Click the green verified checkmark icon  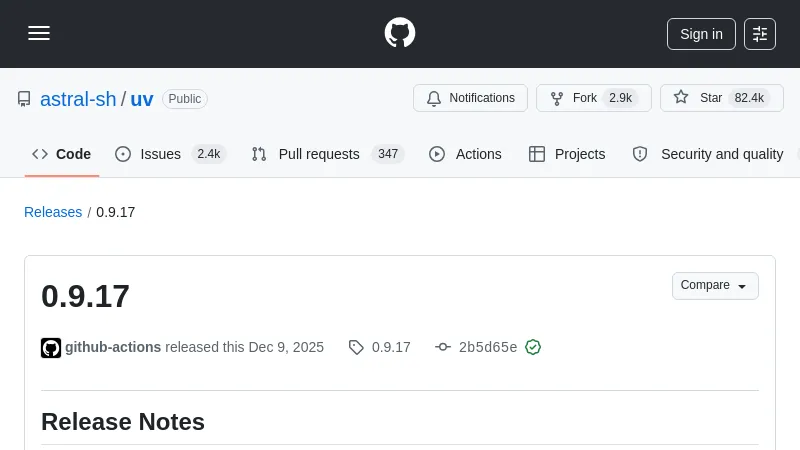tap(533, 347)
